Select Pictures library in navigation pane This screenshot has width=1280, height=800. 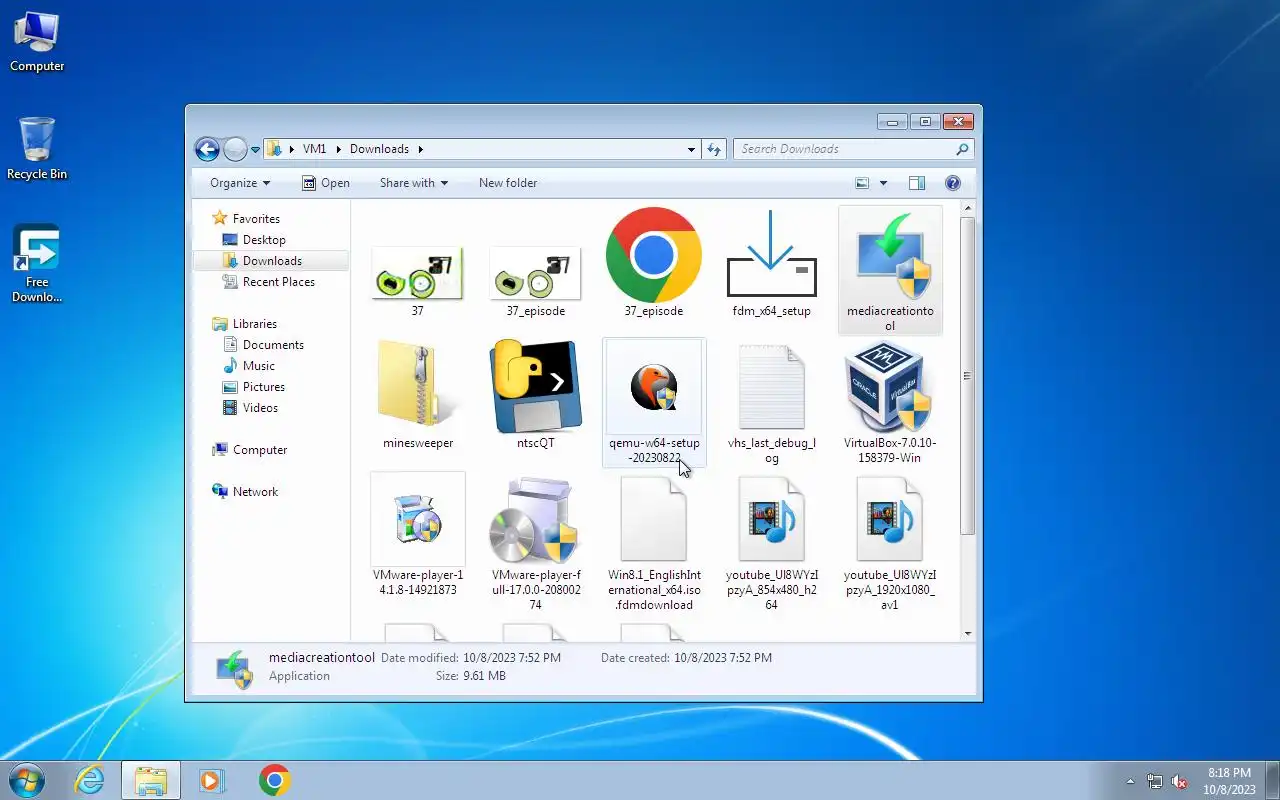click(264, 387)
